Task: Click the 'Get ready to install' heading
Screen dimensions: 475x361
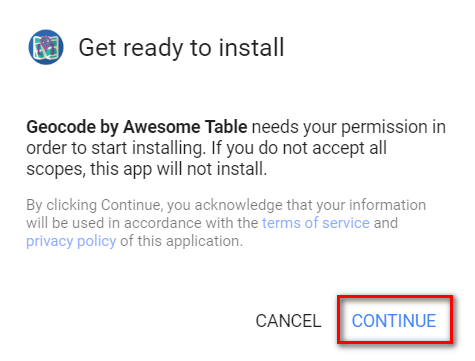Action: pyautogui.click(x=181, y=47)
